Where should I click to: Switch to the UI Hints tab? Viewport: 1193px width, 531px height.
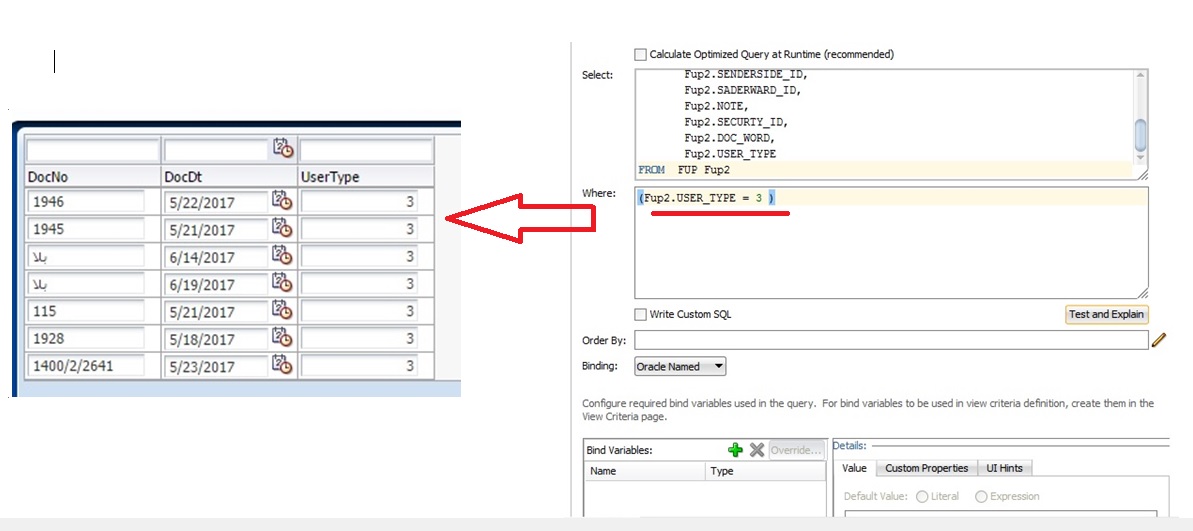tap(1004, 468)
